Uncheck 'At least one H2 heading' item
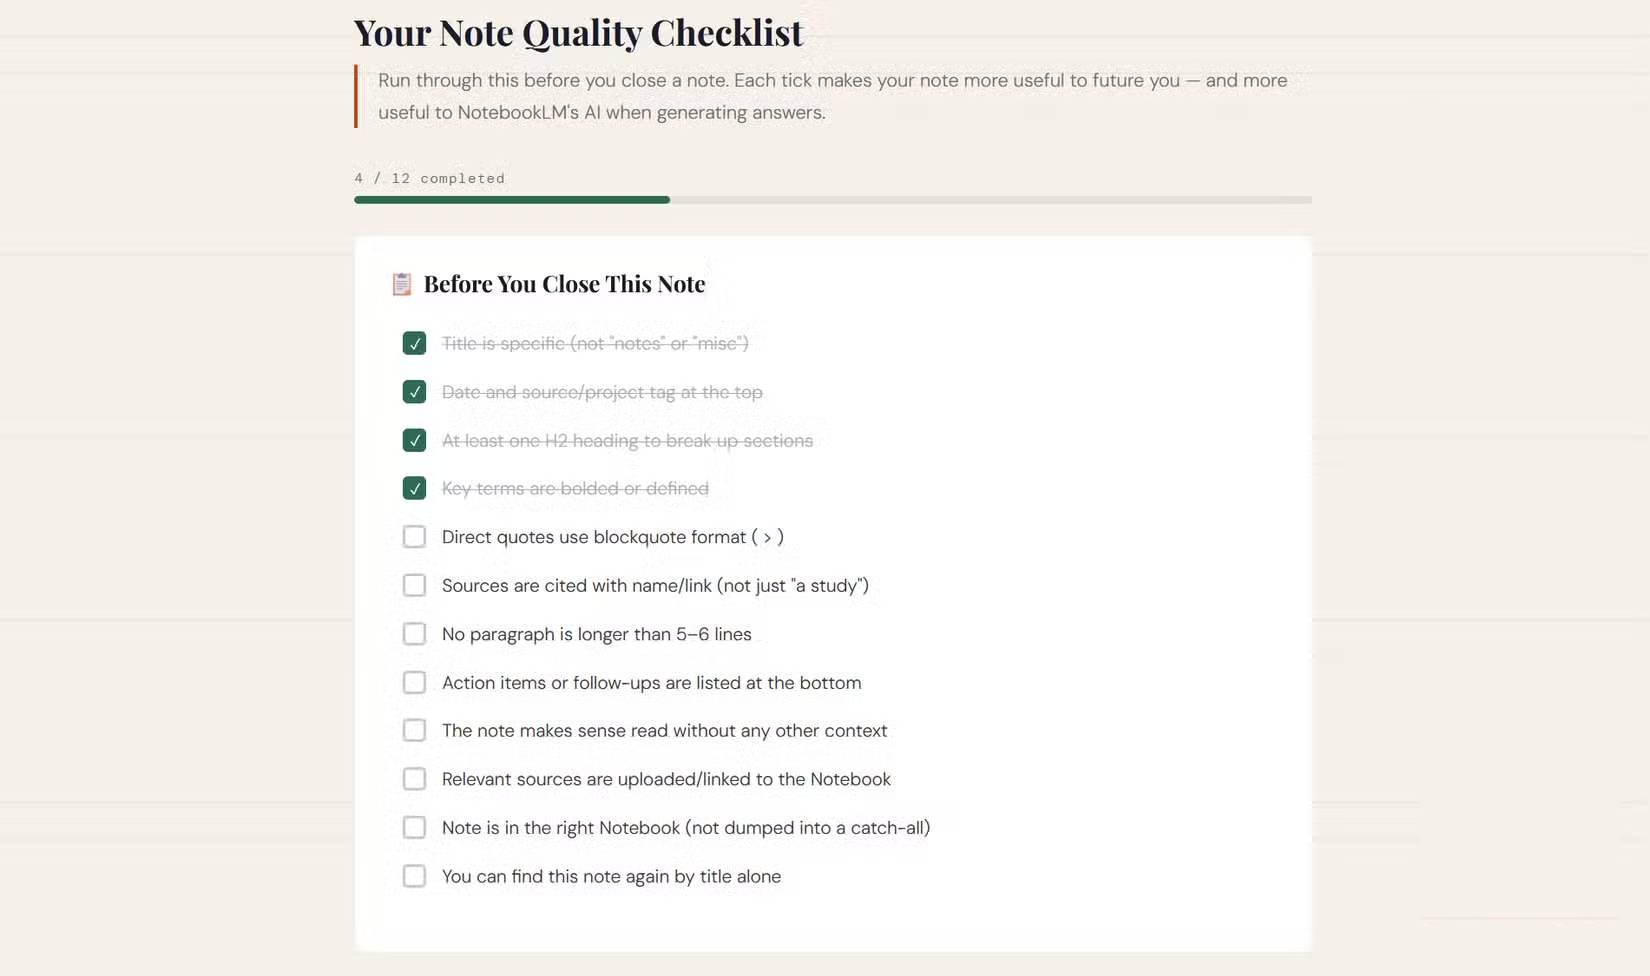Screen dimensions: 1650x976 pyautogui.click(x=414, y=440)
